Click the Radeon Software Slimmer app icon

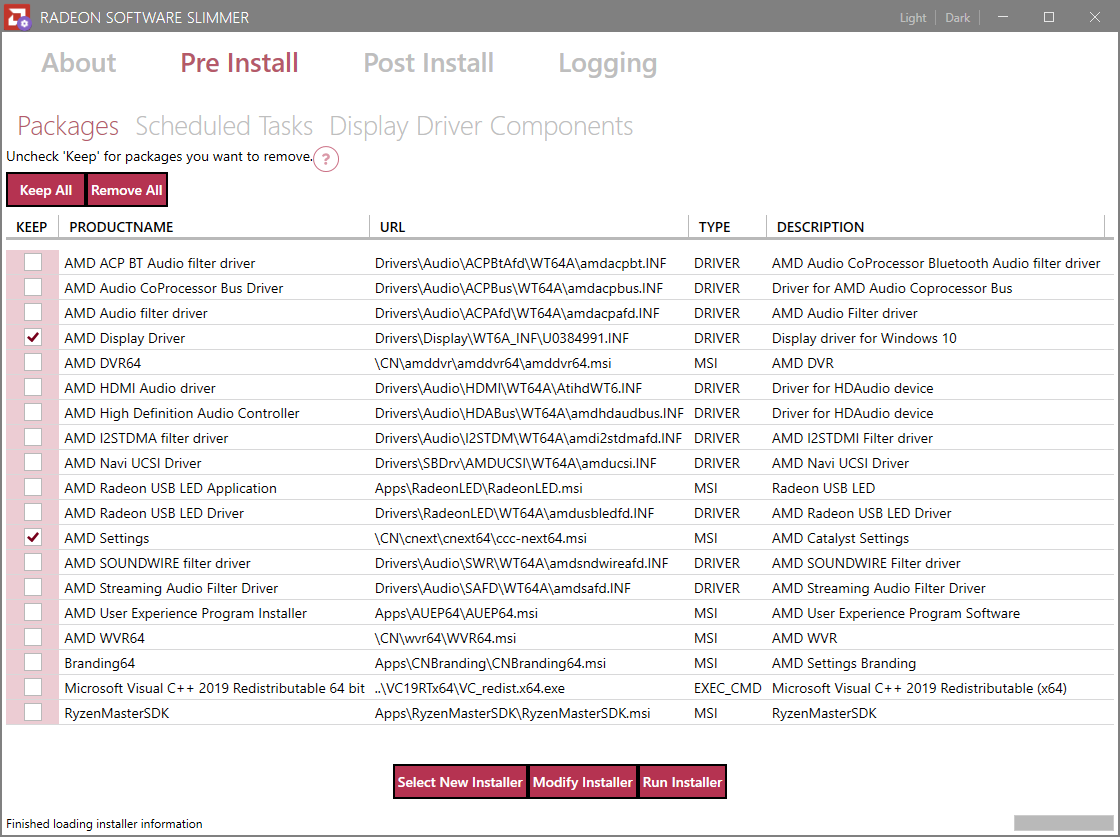17,16
